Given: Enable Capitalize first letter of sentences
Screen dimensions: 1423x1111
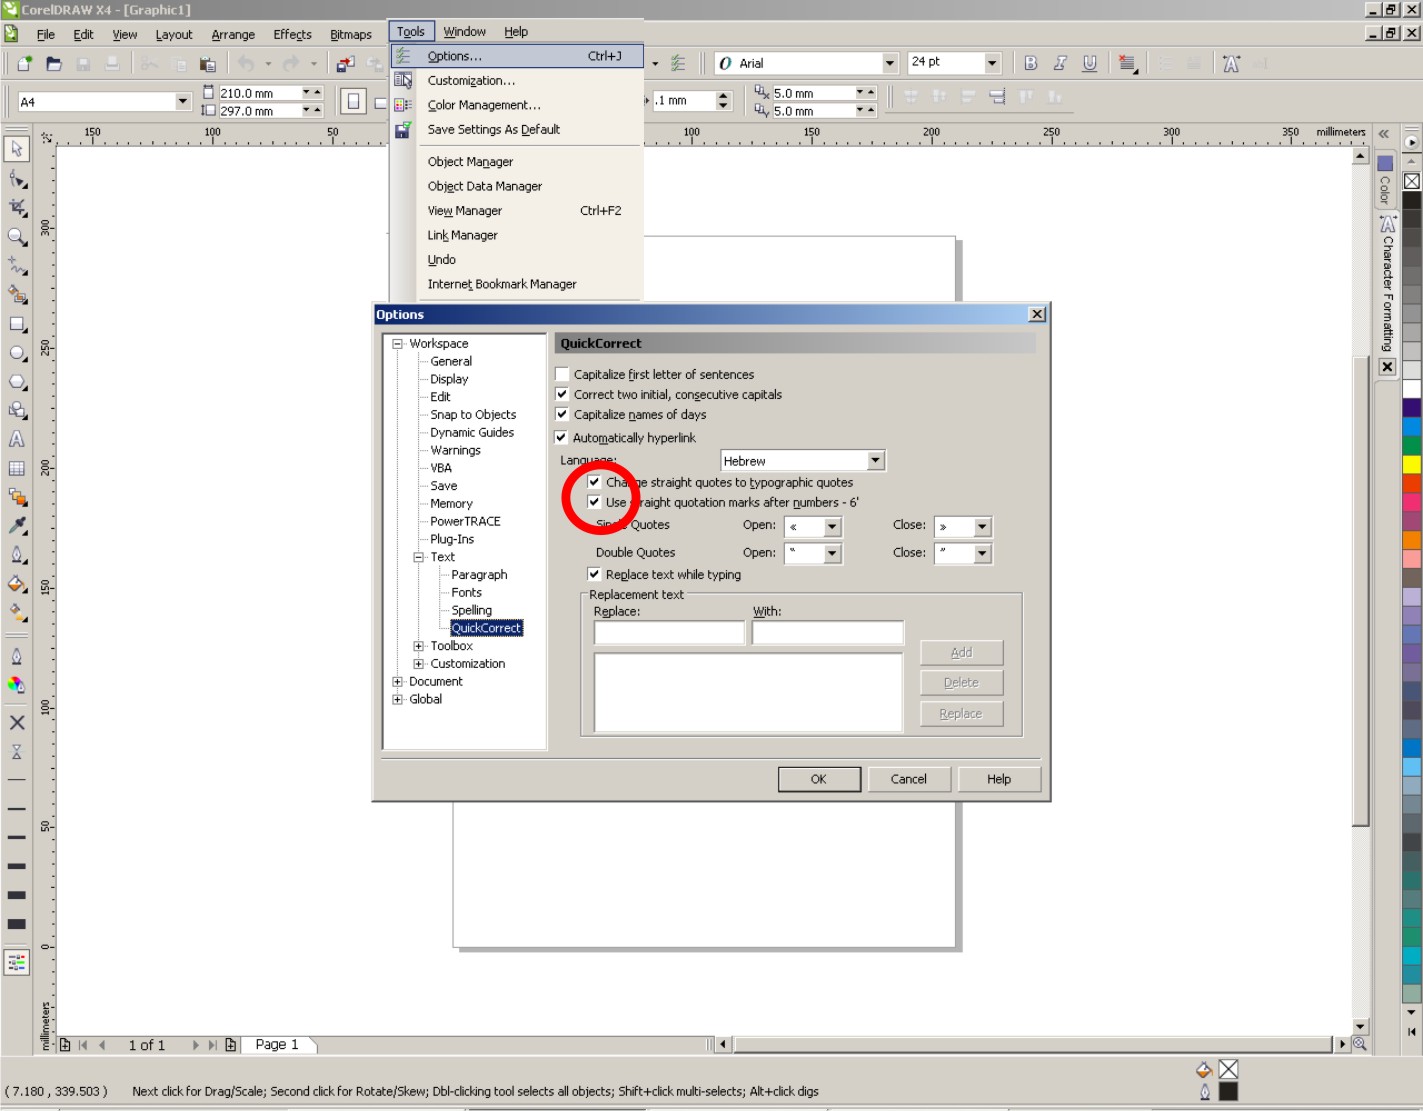Looking at the screenshot, I should (562, 374).
